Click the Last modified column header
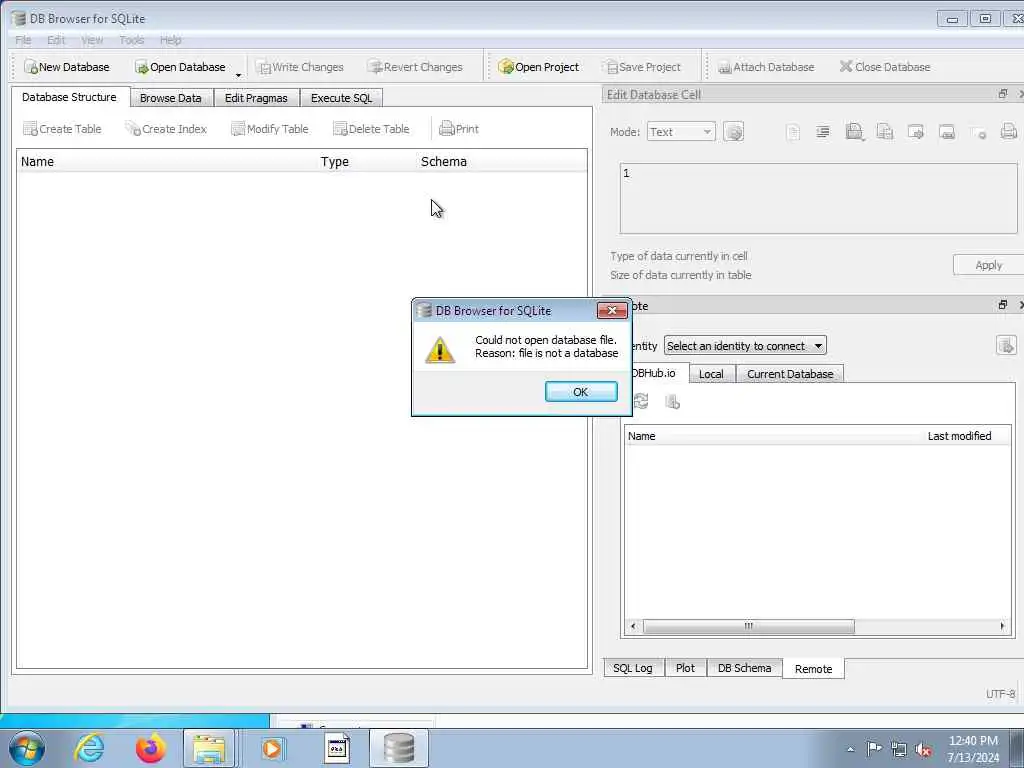1024x768 pixels. [x=959, y=436]
